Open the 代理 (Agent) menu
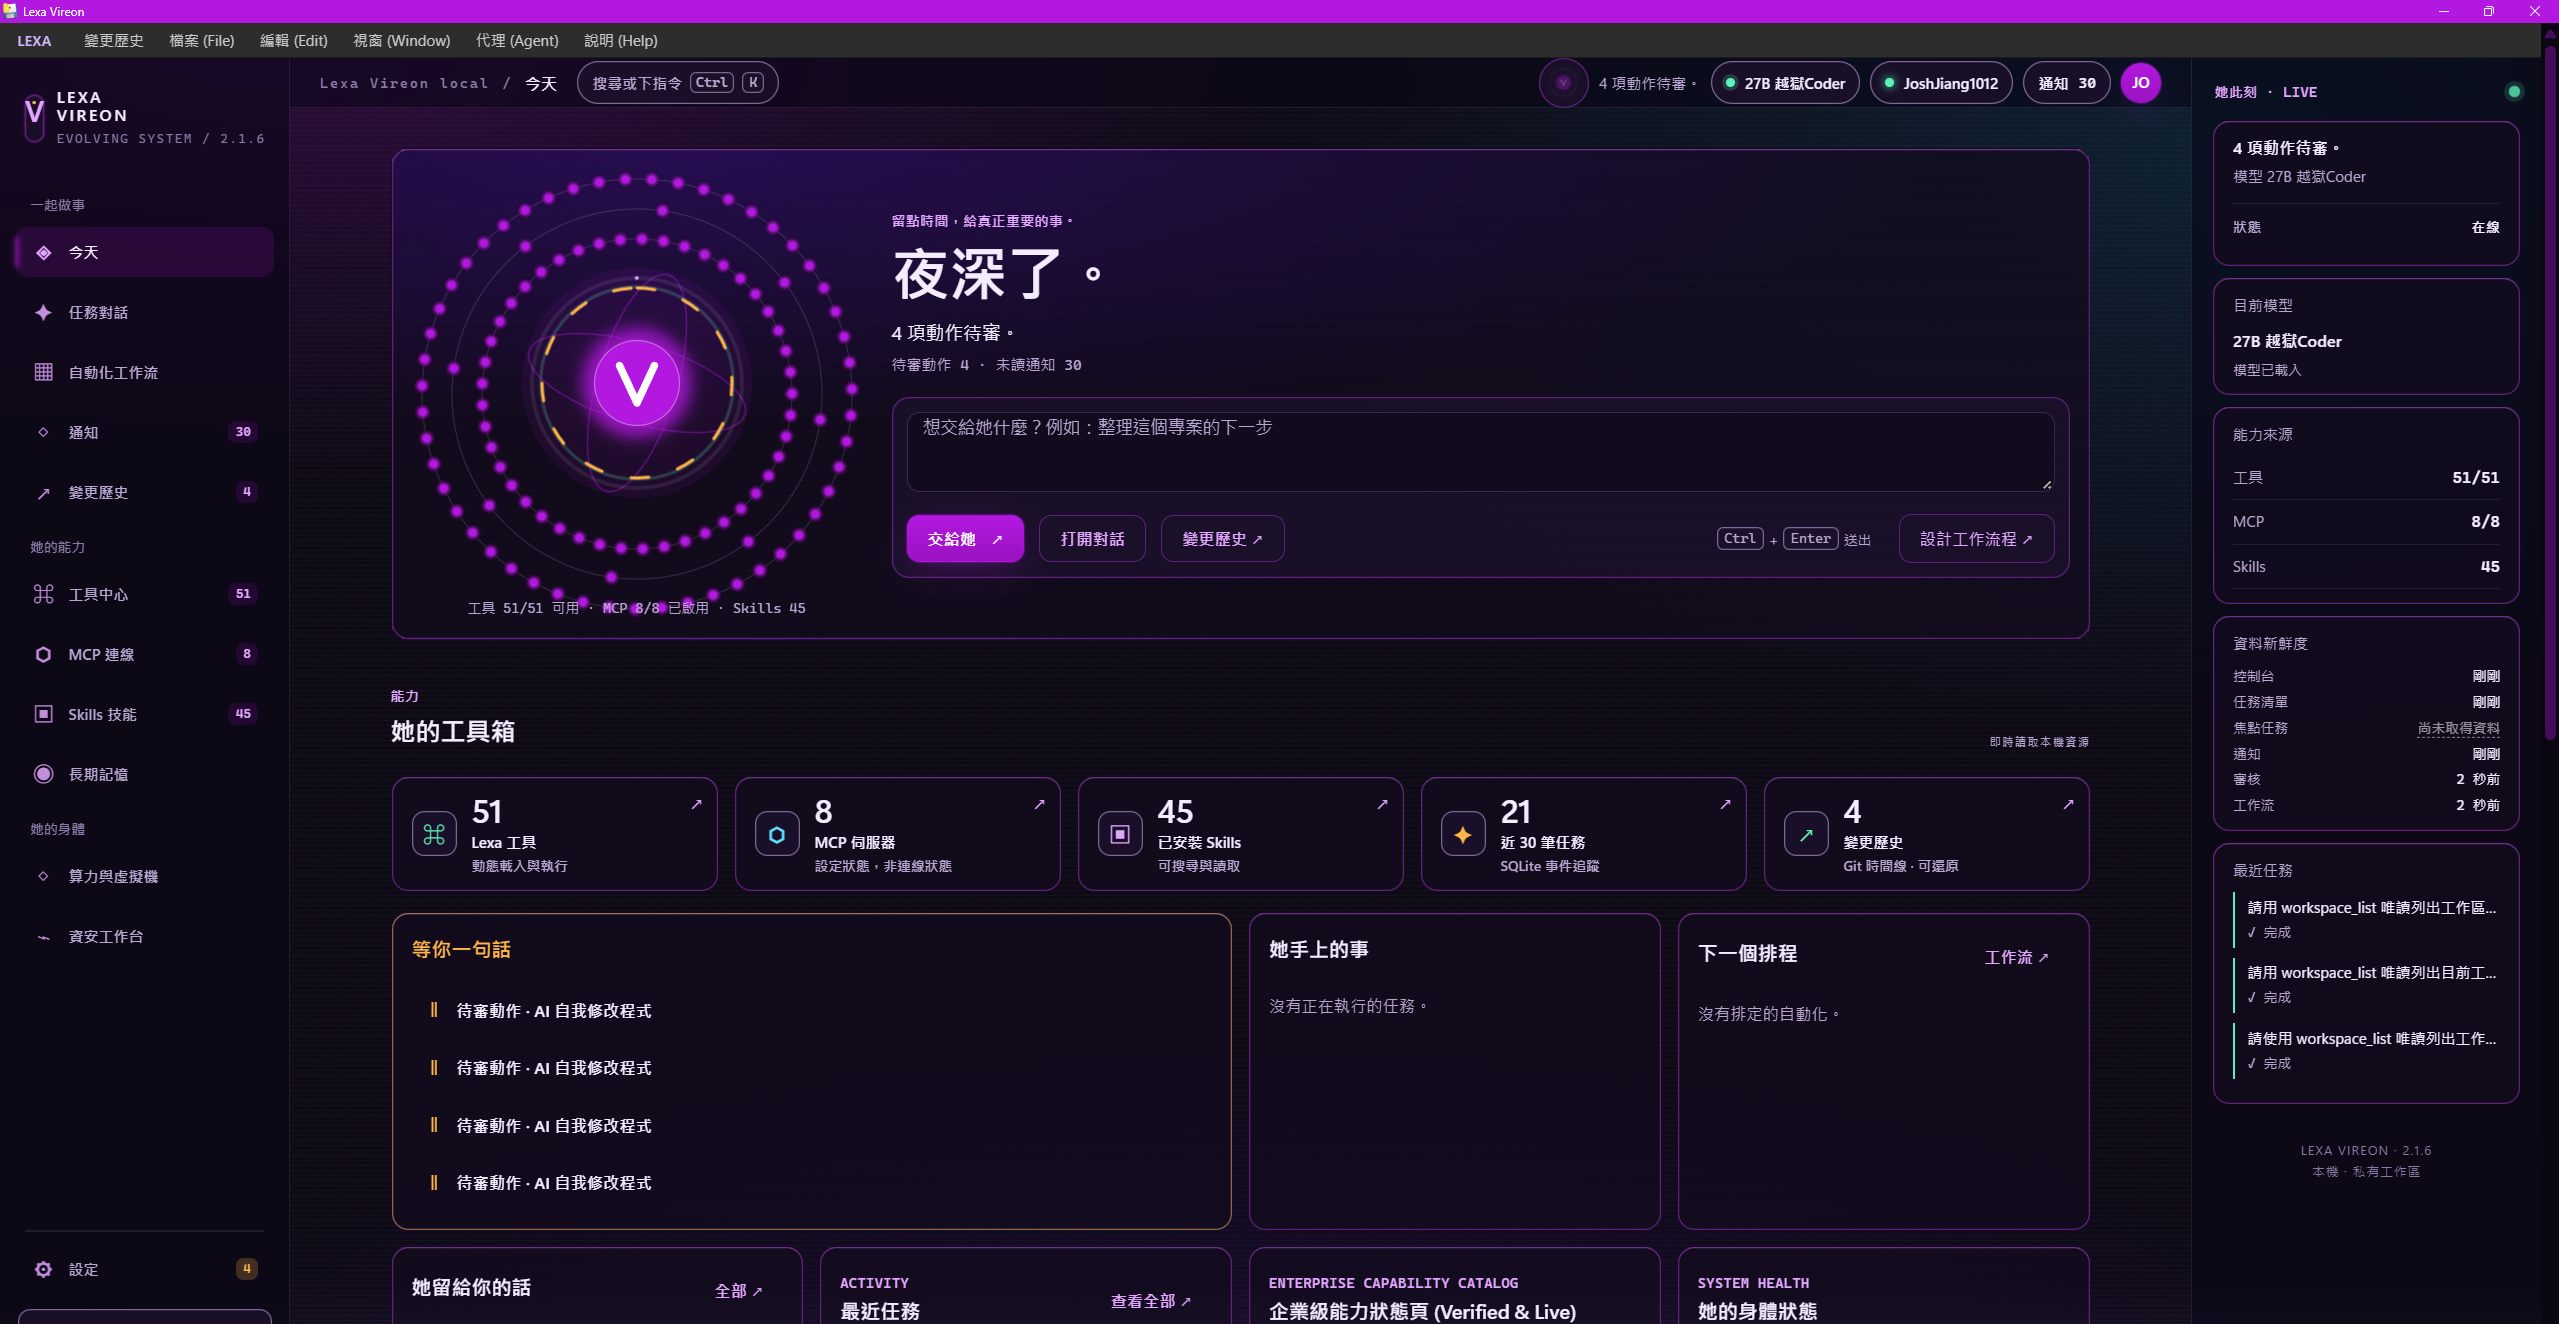2559x1324 pixels. [517, 41]
